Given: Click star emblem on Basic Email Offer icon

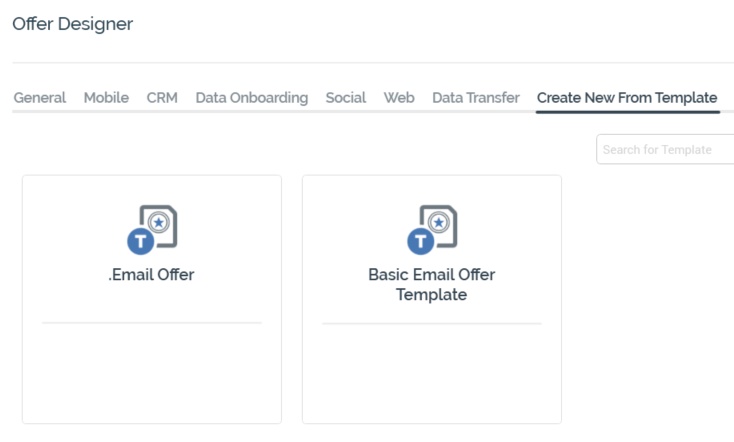Looking at the screenshot, I should (x=439, y=222).
